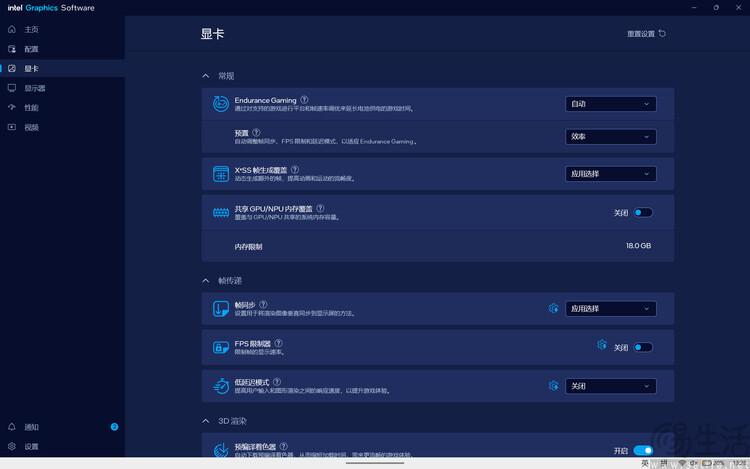Click the Intel Graphics Software title
Image resolution: width=750 pixels, height=469 pixels.
pos(51,8)
